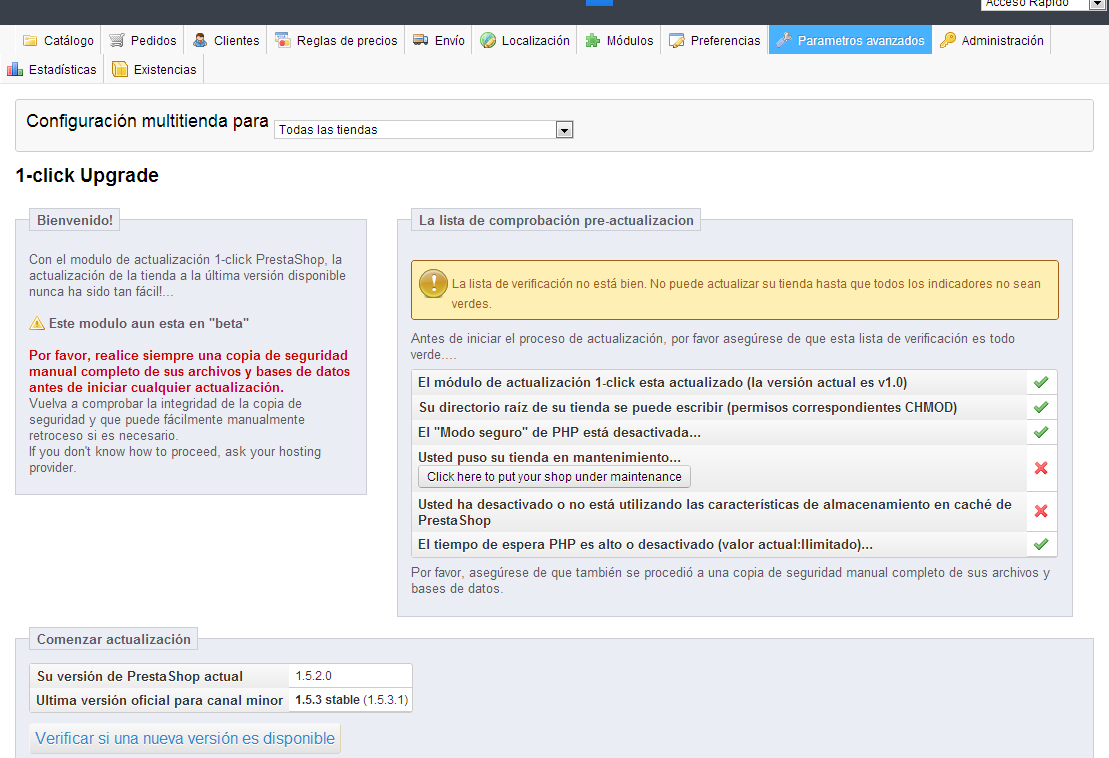This screenshot has height=758, width=1109.
Task: Click 'Ultima versión oficial para canal minor' label
Action: point(159,700)
